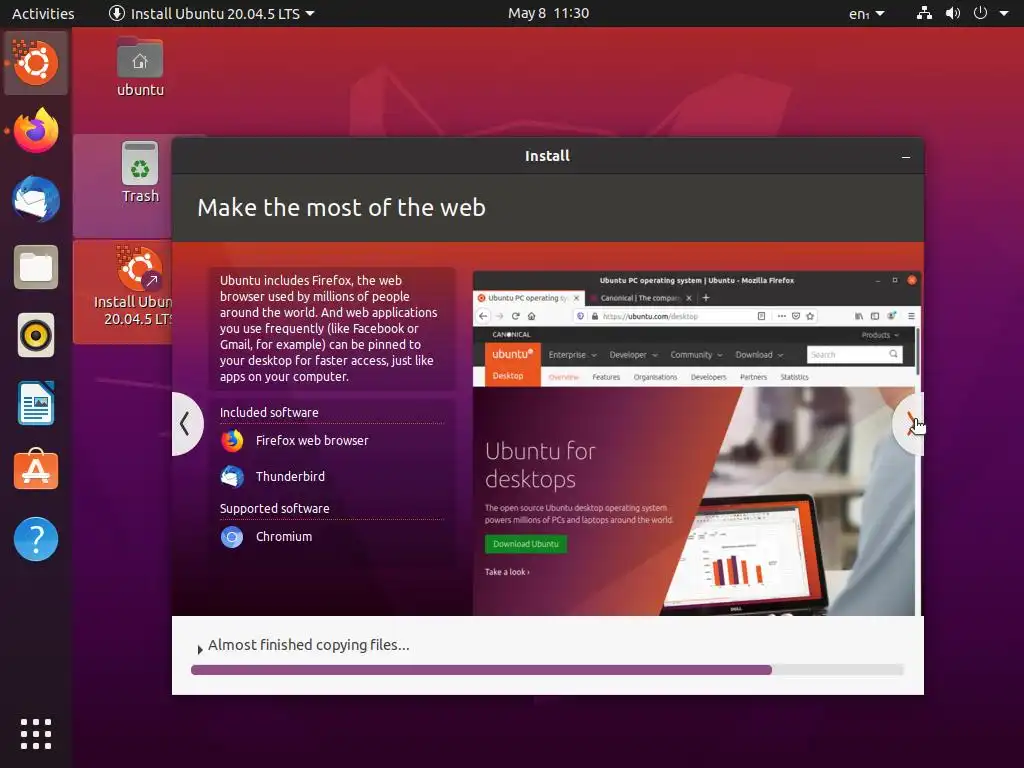This screenshot has height=768, width=1024.
Task: Open the system menu dropdown arrow
Action: 1004,13
